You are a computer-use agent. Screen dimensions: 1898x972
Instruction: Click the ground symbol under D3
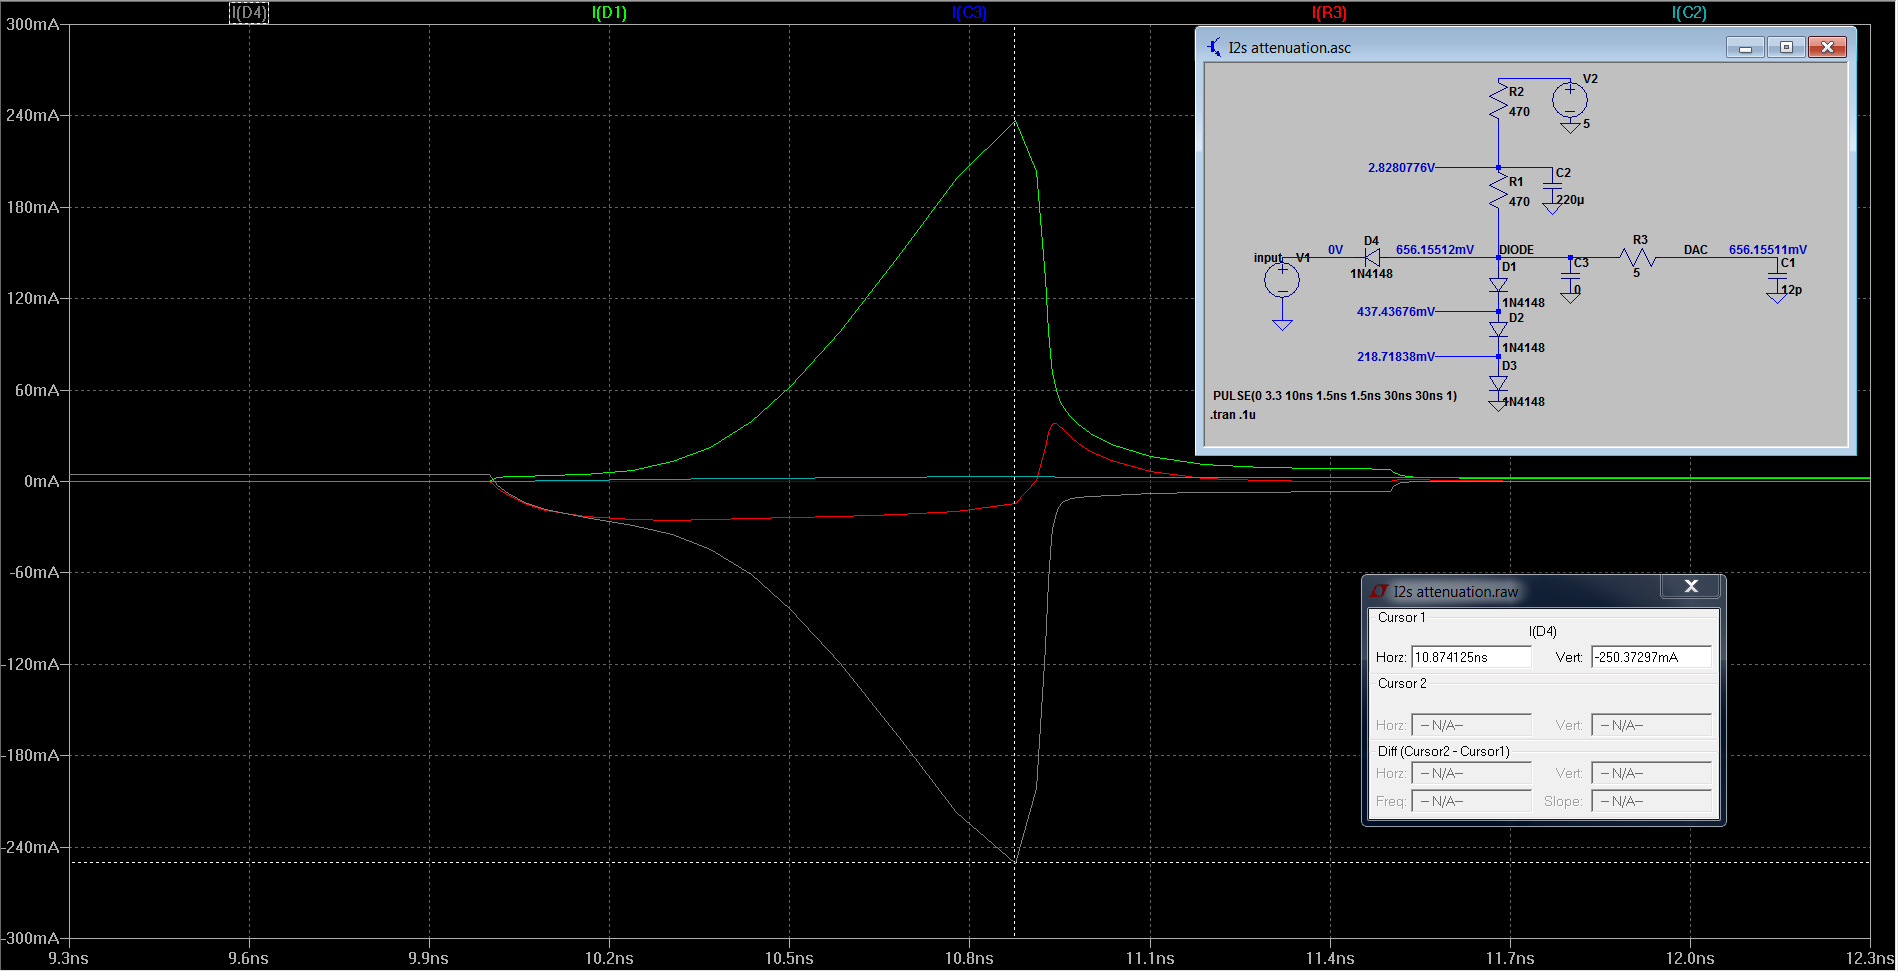click(x=1498, y=405)
